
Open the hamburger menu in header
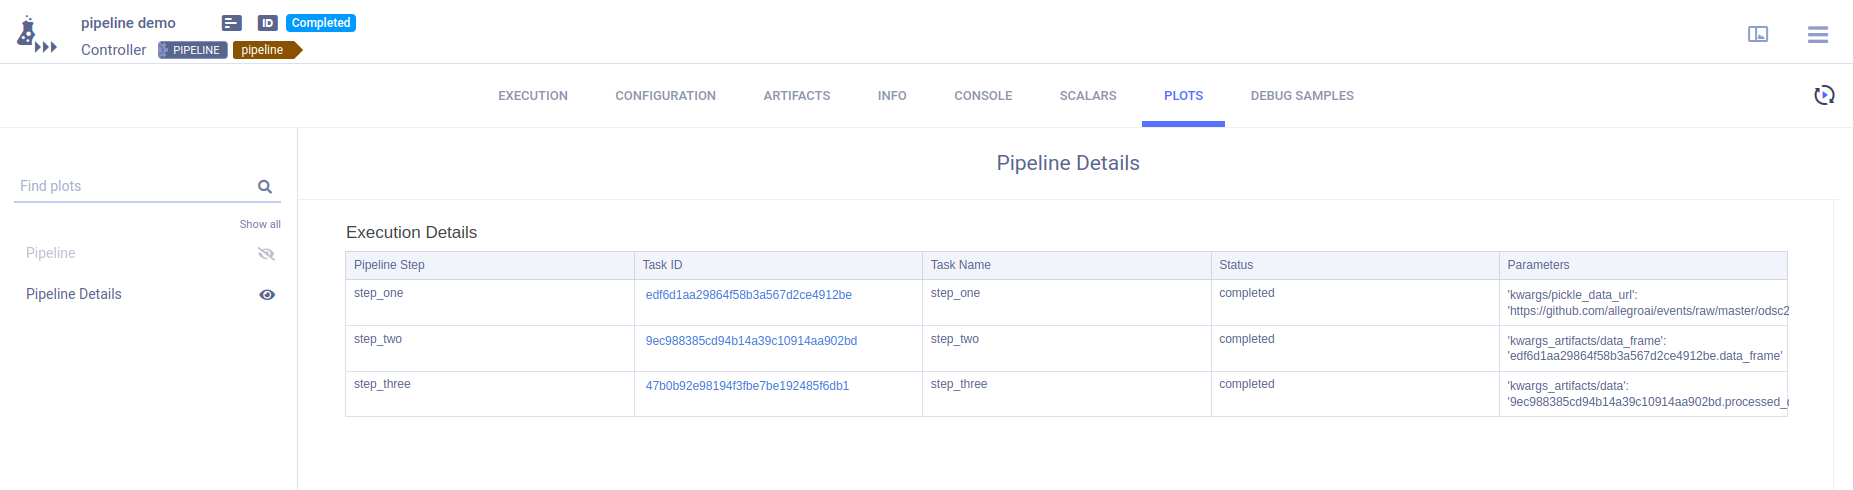(x=1817, y=34)
